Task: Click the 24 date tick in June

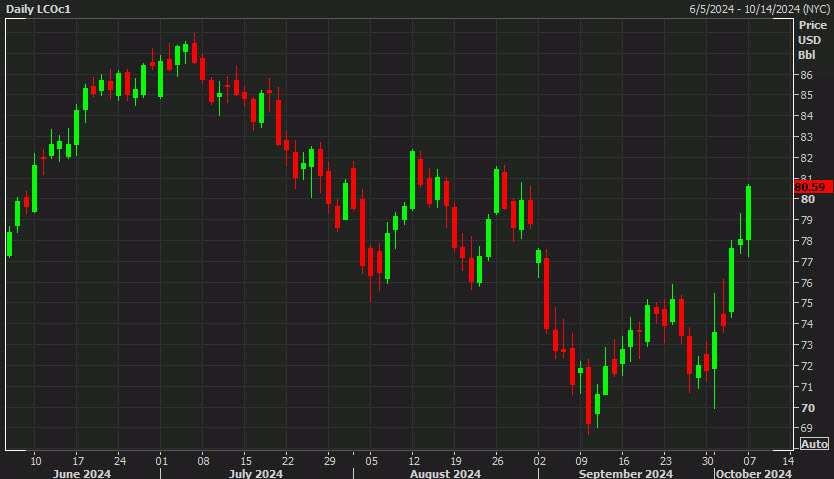Action: [120, 461]
